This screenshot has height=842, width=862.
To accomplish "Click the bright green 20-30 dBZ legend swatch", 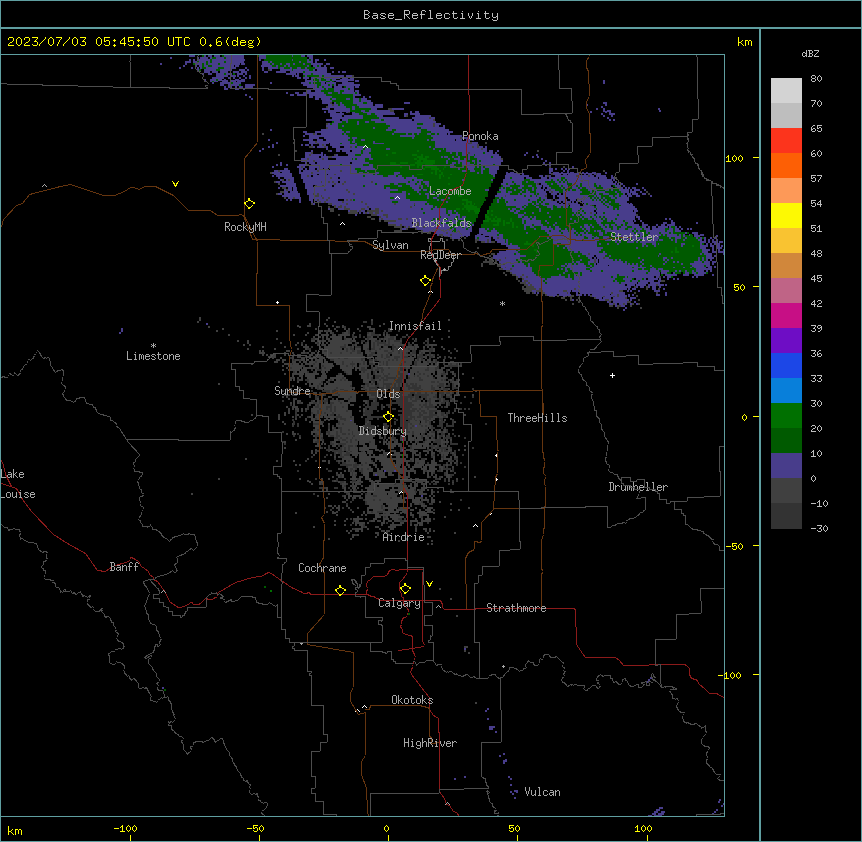I will pos(786,416).
